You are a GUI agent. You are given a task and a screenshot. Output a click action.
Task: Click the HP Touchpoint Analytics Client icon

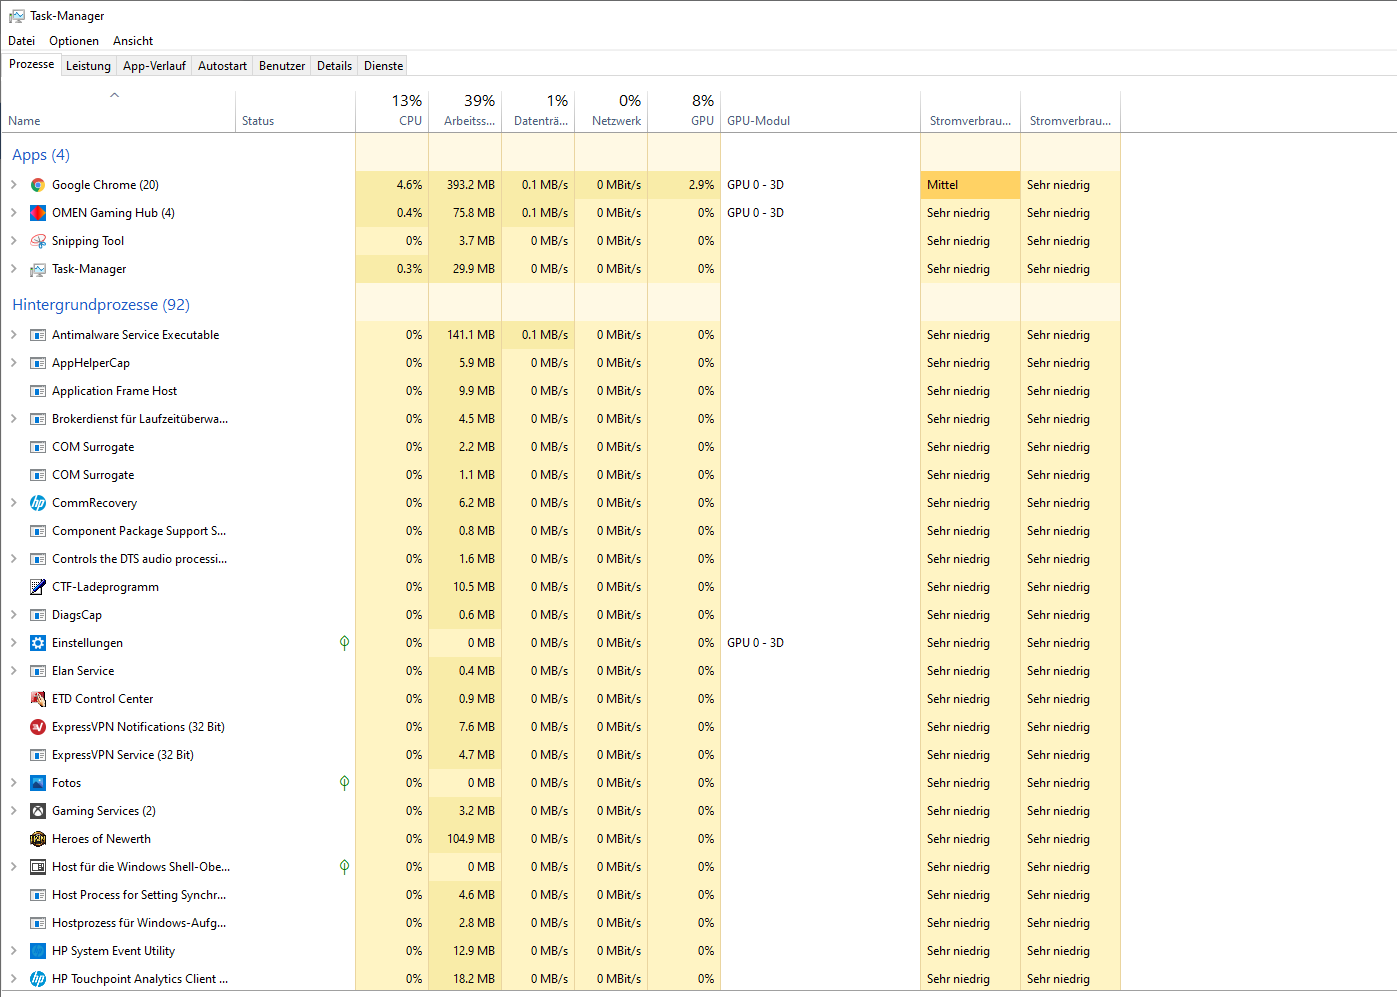click(38, 979)
